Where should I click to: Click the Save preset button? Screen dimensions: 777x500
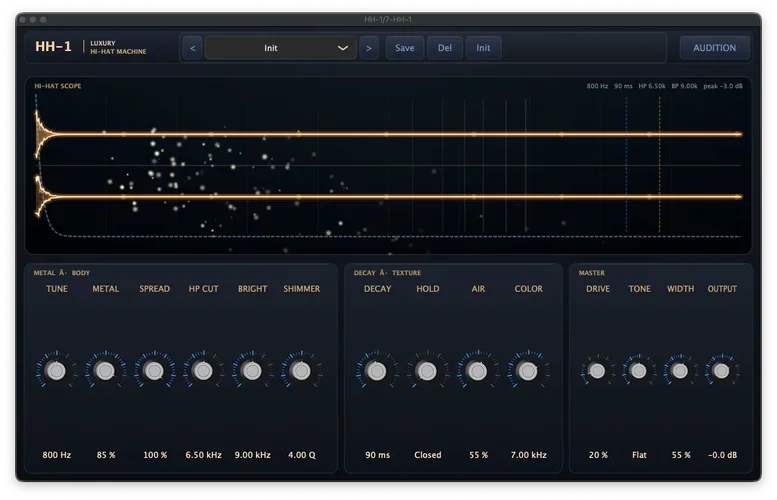click(404, 48)
